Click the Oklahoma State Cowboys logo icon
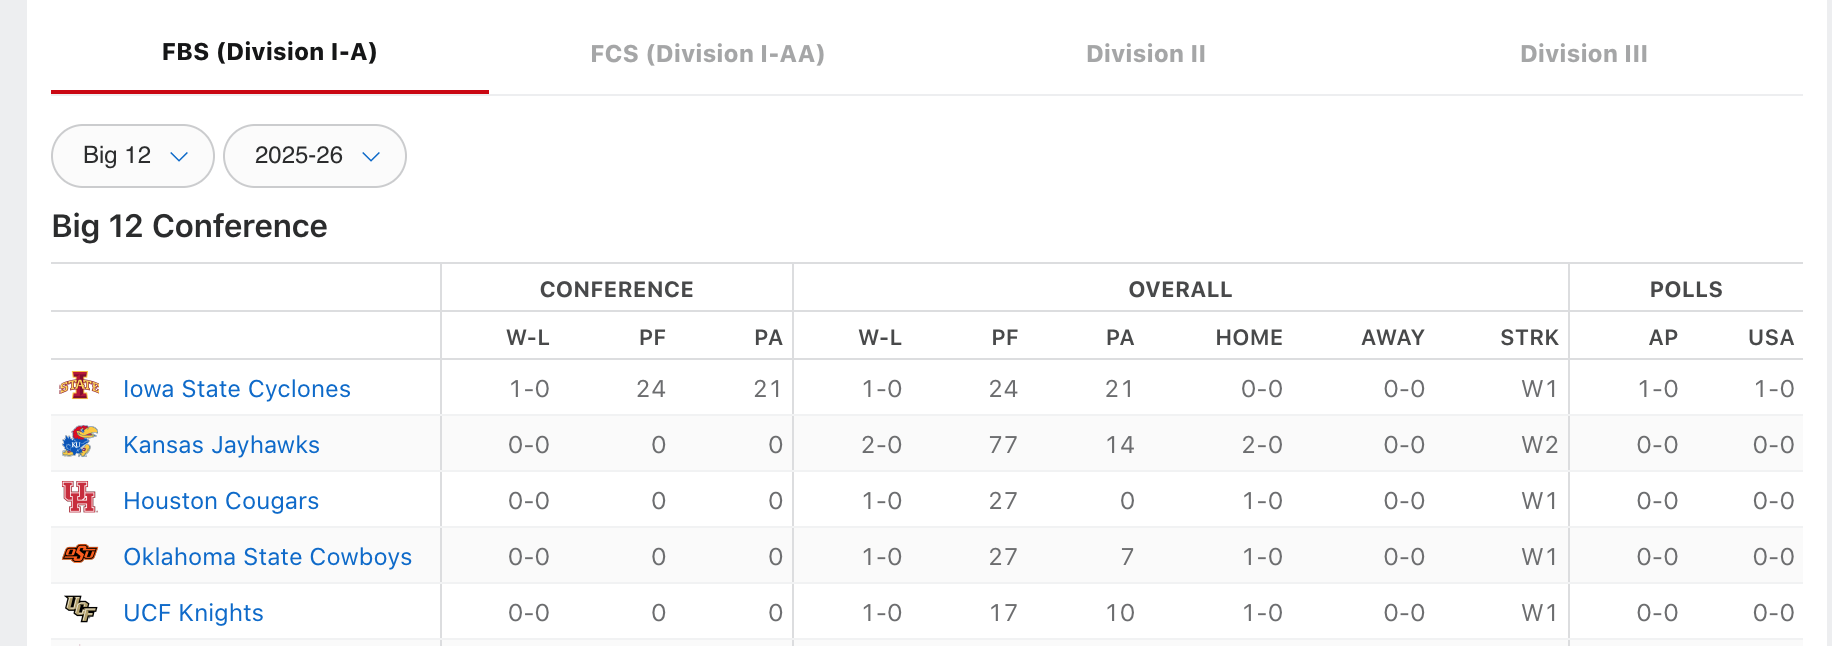Screen dimensions: 1832x646 [x=79, y=553]
